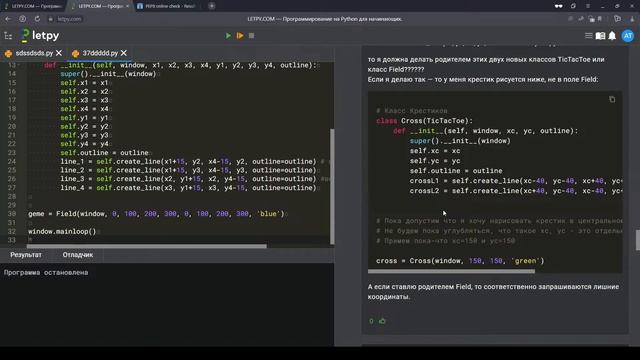Open the notifications bell
The height and width of the screenshot is (360, 640).
tap(612, 36)
